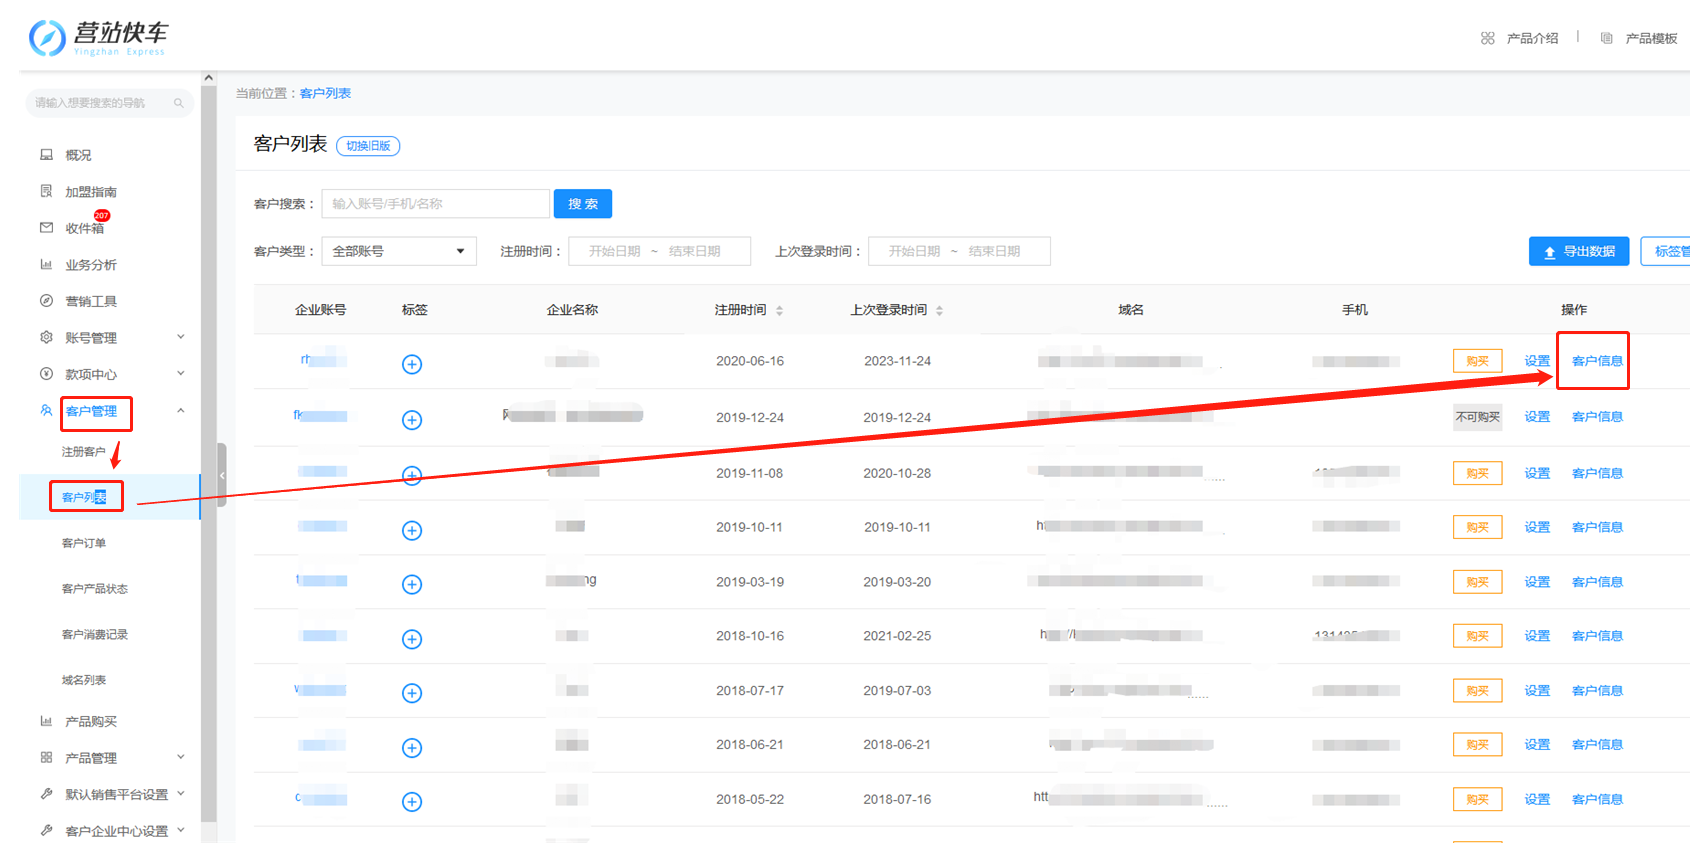Focus the 客户搜索 account/phone/name input

(436, 204)
